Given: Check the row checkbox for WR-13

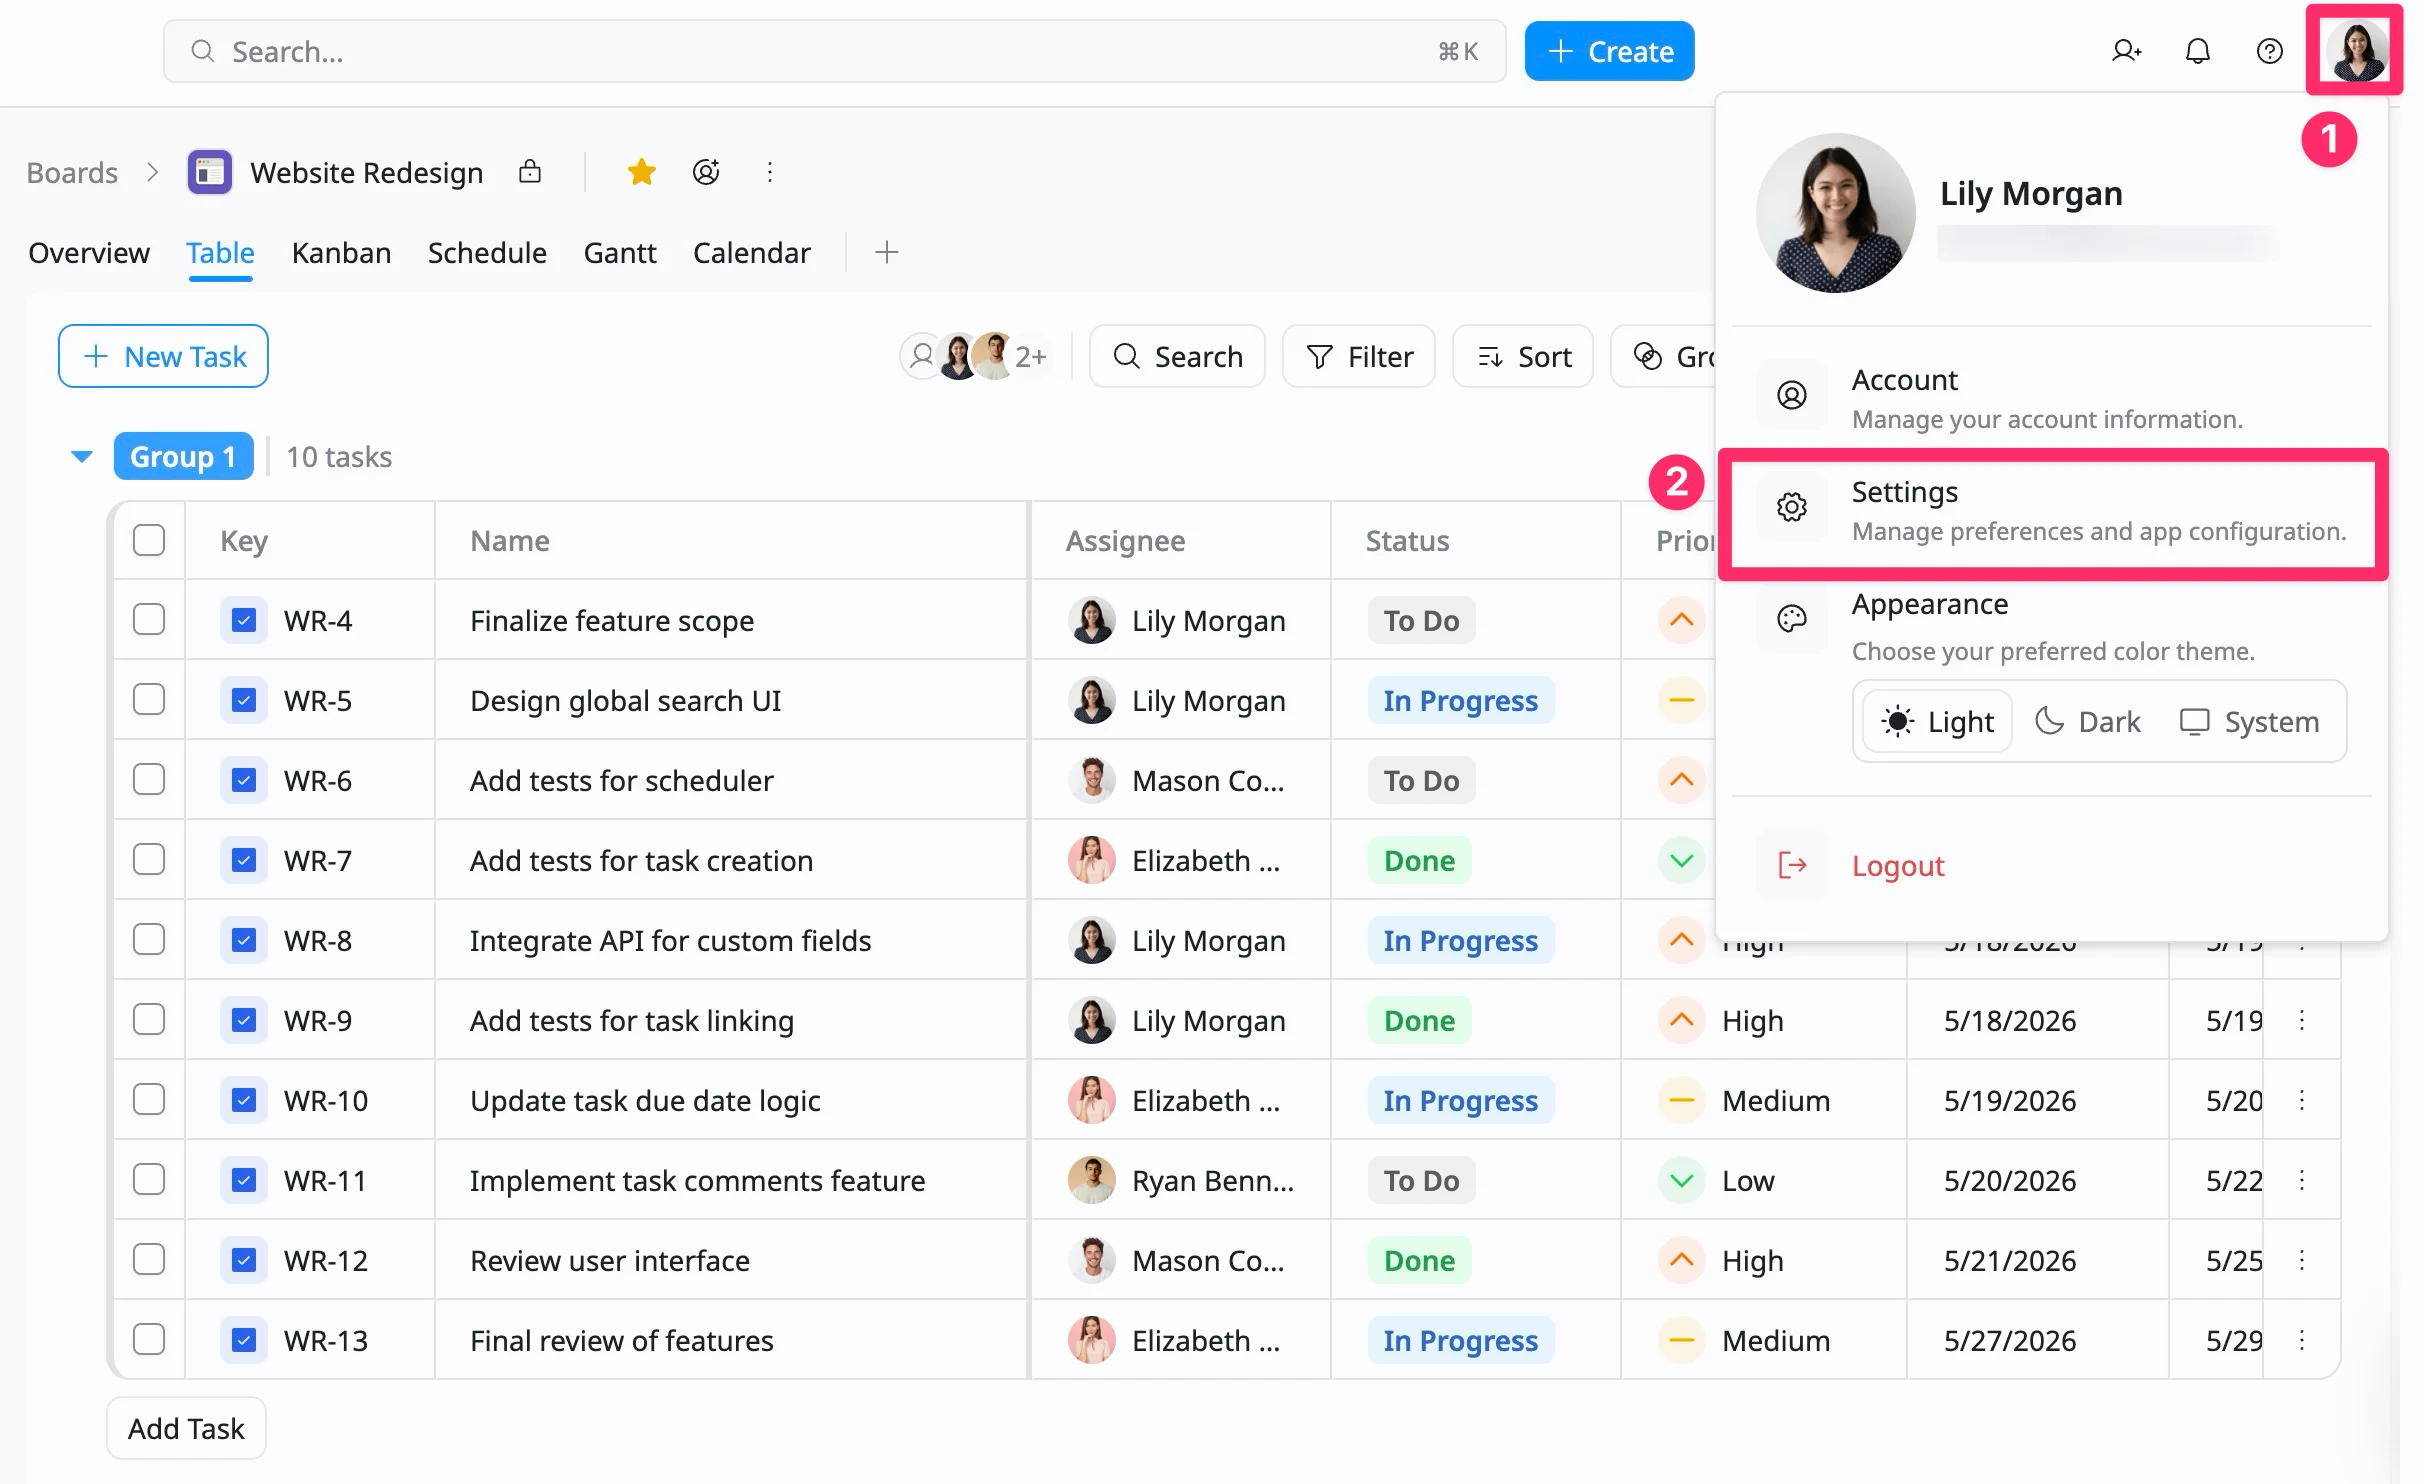Looking at the screenshot, I should 149,1340.
